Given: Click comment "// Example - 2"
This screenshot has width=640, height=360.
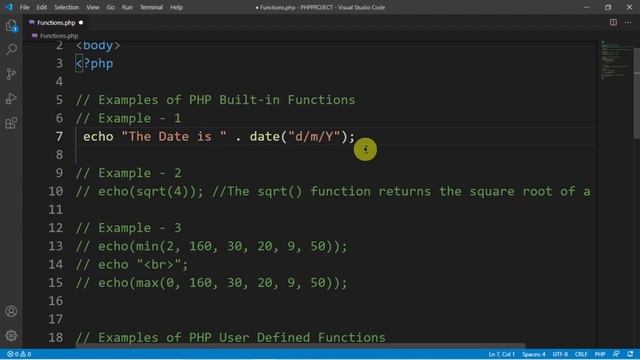Looking at the screenshot, I should [129, 173].
